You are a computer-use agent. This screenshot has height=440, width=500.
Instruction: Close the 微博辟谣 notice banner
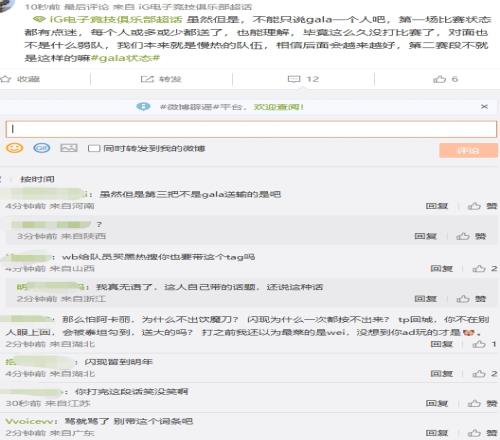(484, 107)
